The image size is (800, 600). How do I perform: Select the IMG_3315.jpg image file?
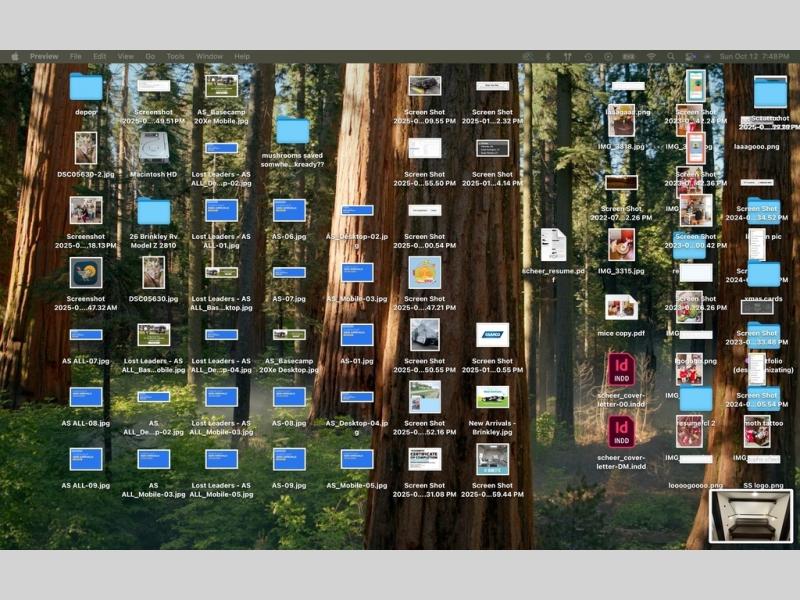coord(621,244)
